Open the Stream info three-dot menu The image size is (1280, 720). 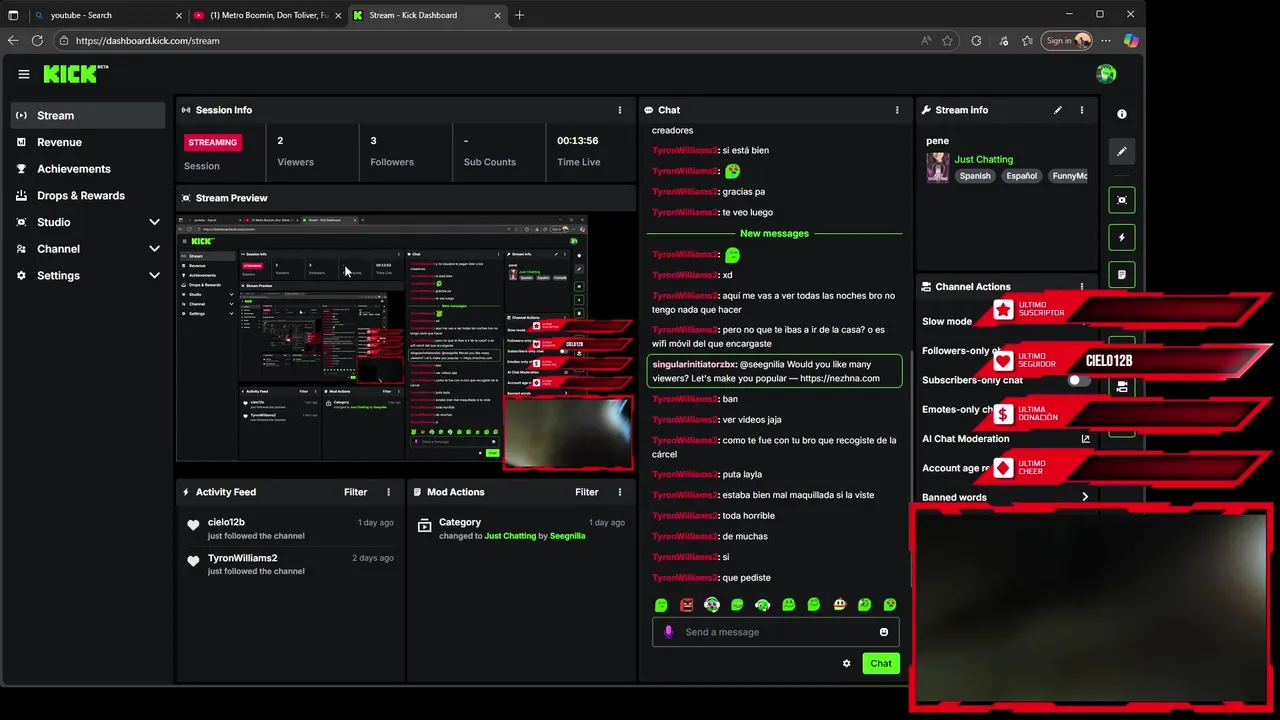pyautogui.click(x=1081, y=110)
